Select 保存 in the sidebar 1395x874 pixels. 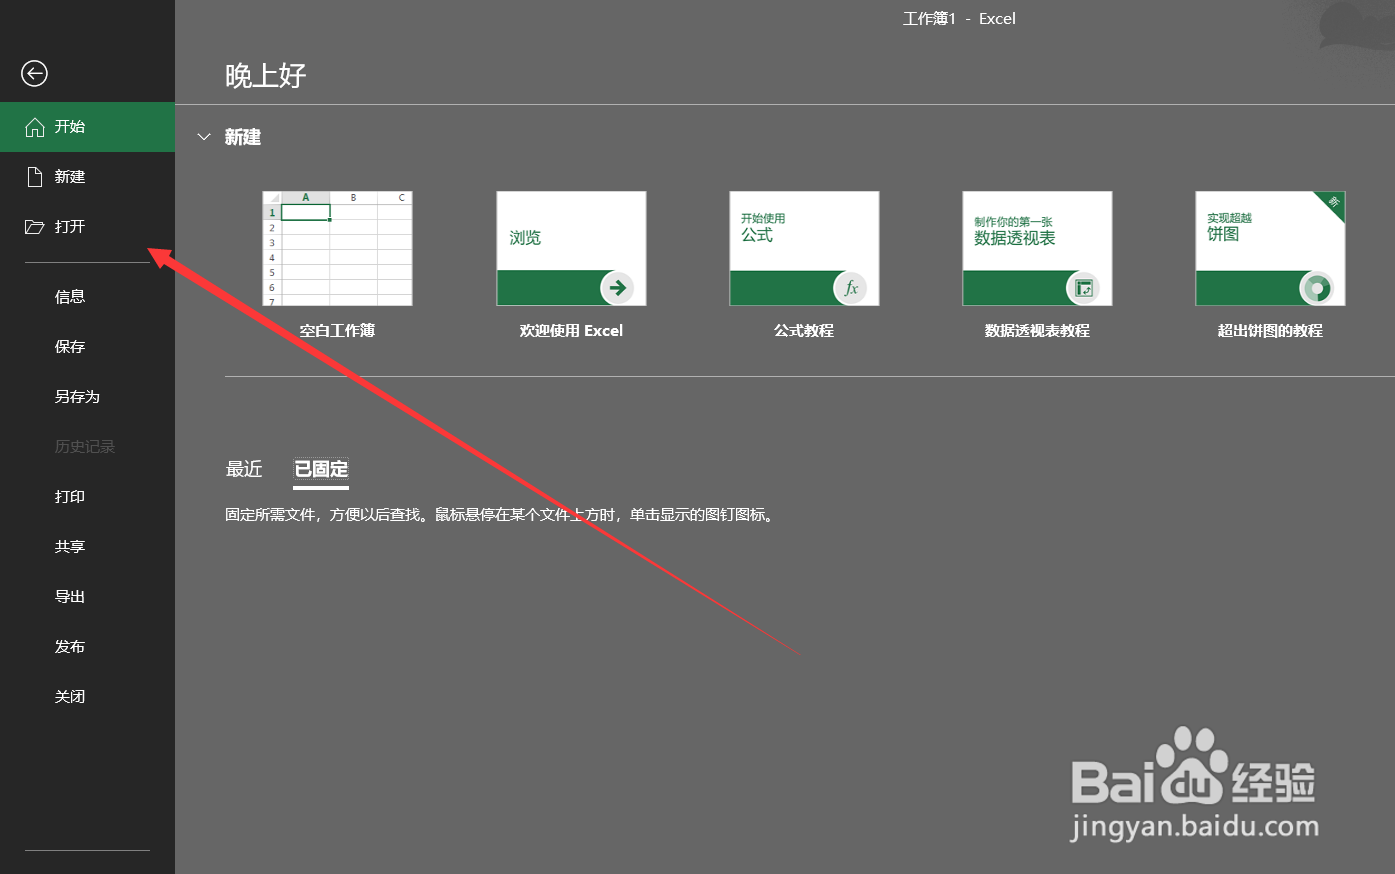(87, 347)
